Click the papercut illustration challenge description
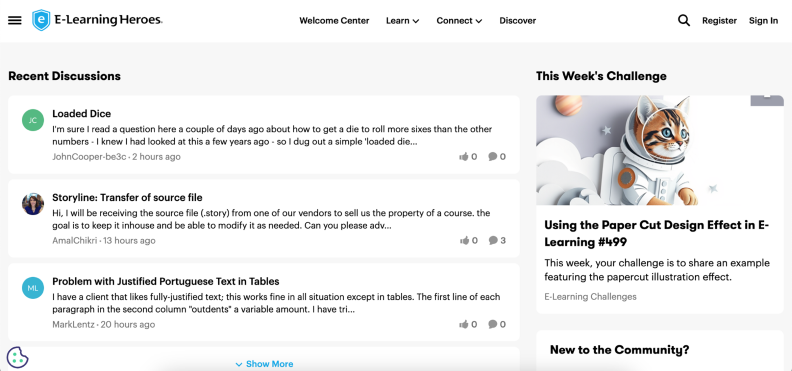 [x=657, y=270]
